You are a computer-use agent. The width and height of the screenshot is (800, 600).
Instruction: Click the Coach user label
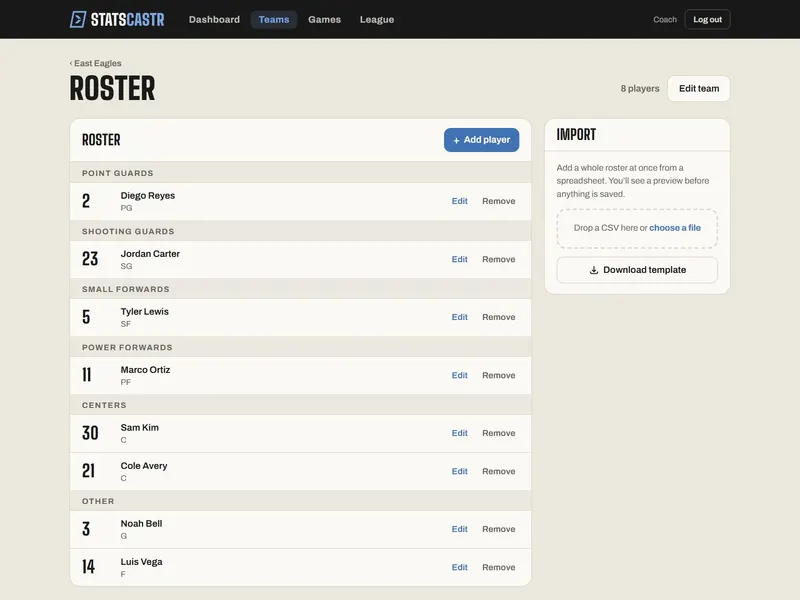coord(665,19)
